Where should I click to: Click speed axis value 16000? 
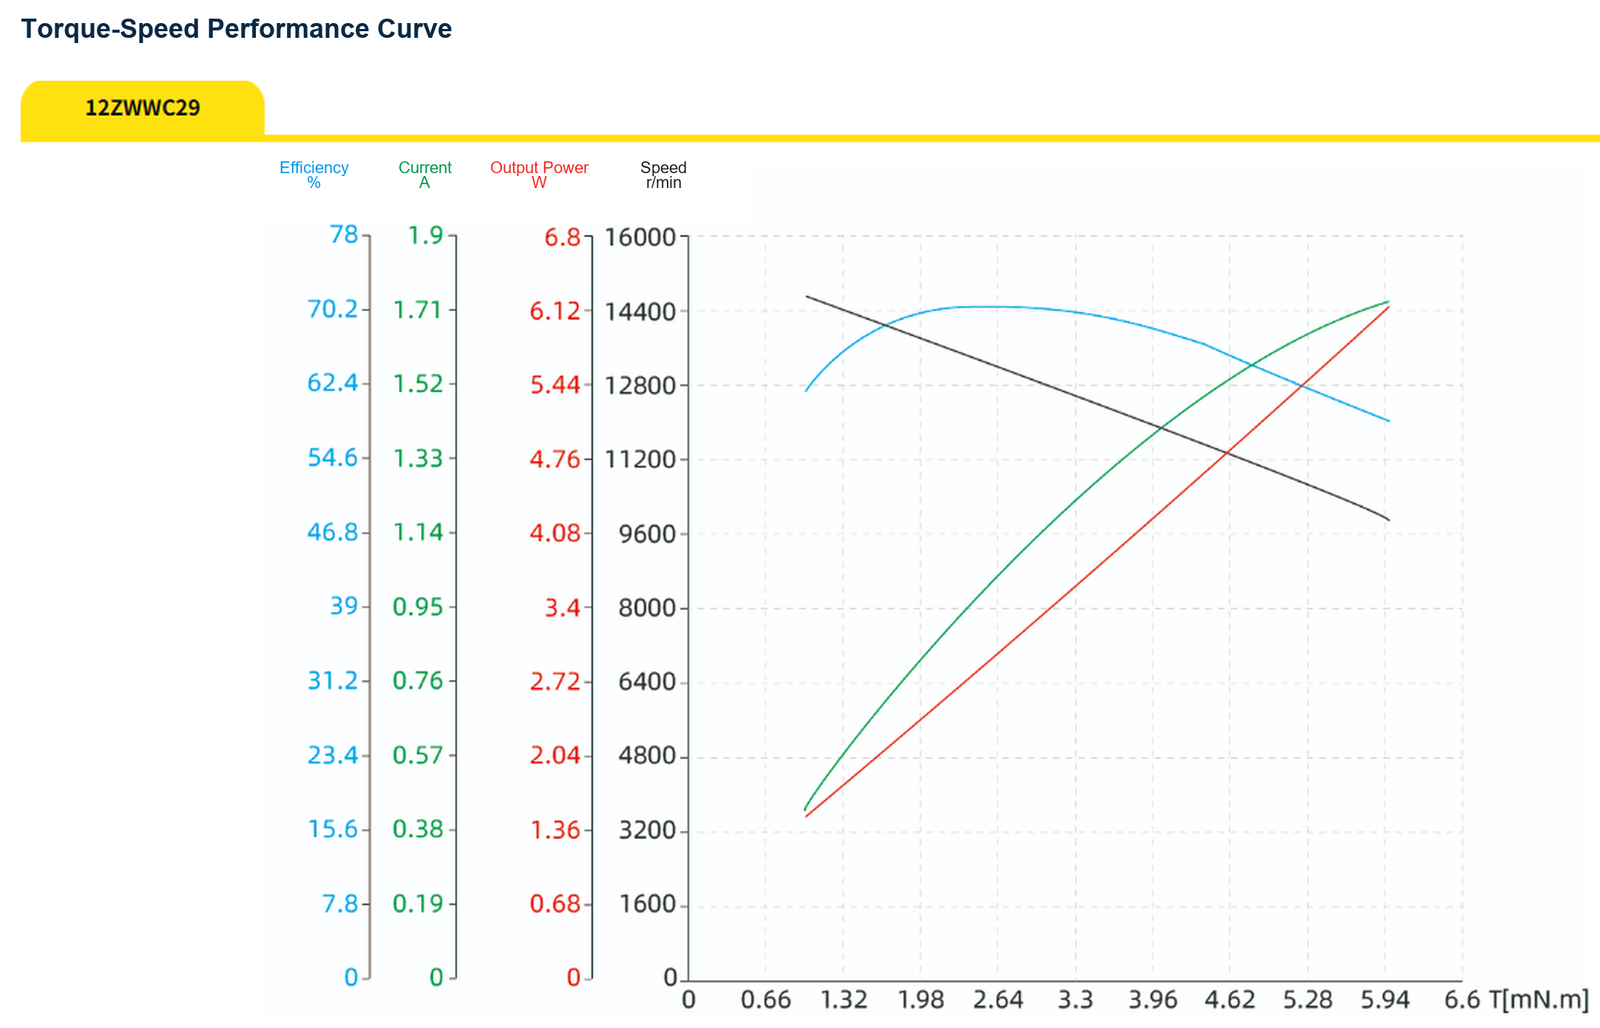640,237
